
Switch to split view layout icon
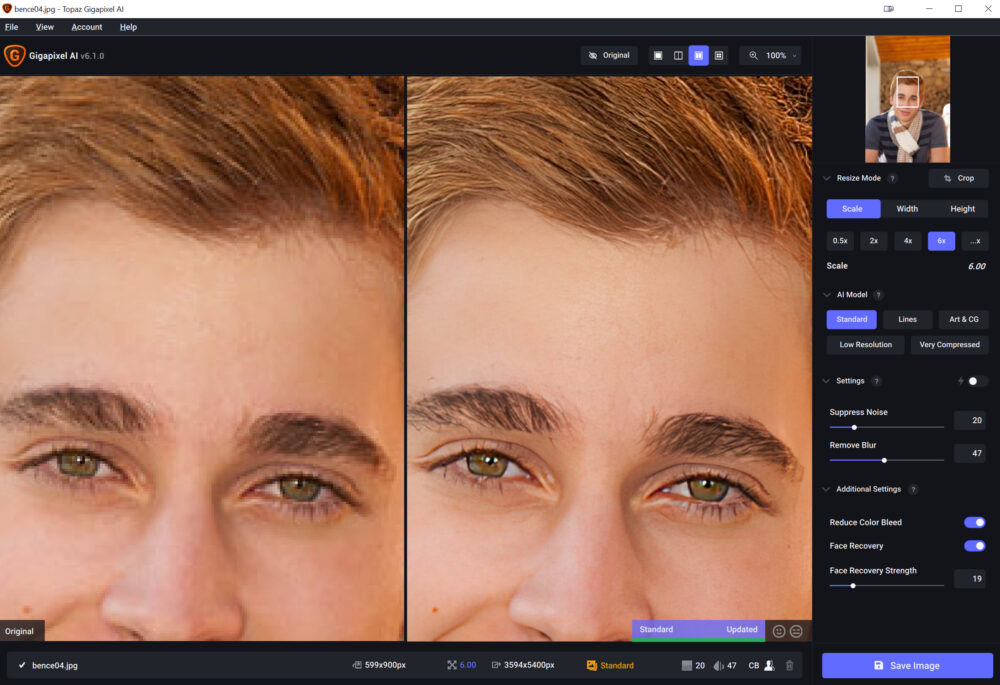(x=679, y=55)
